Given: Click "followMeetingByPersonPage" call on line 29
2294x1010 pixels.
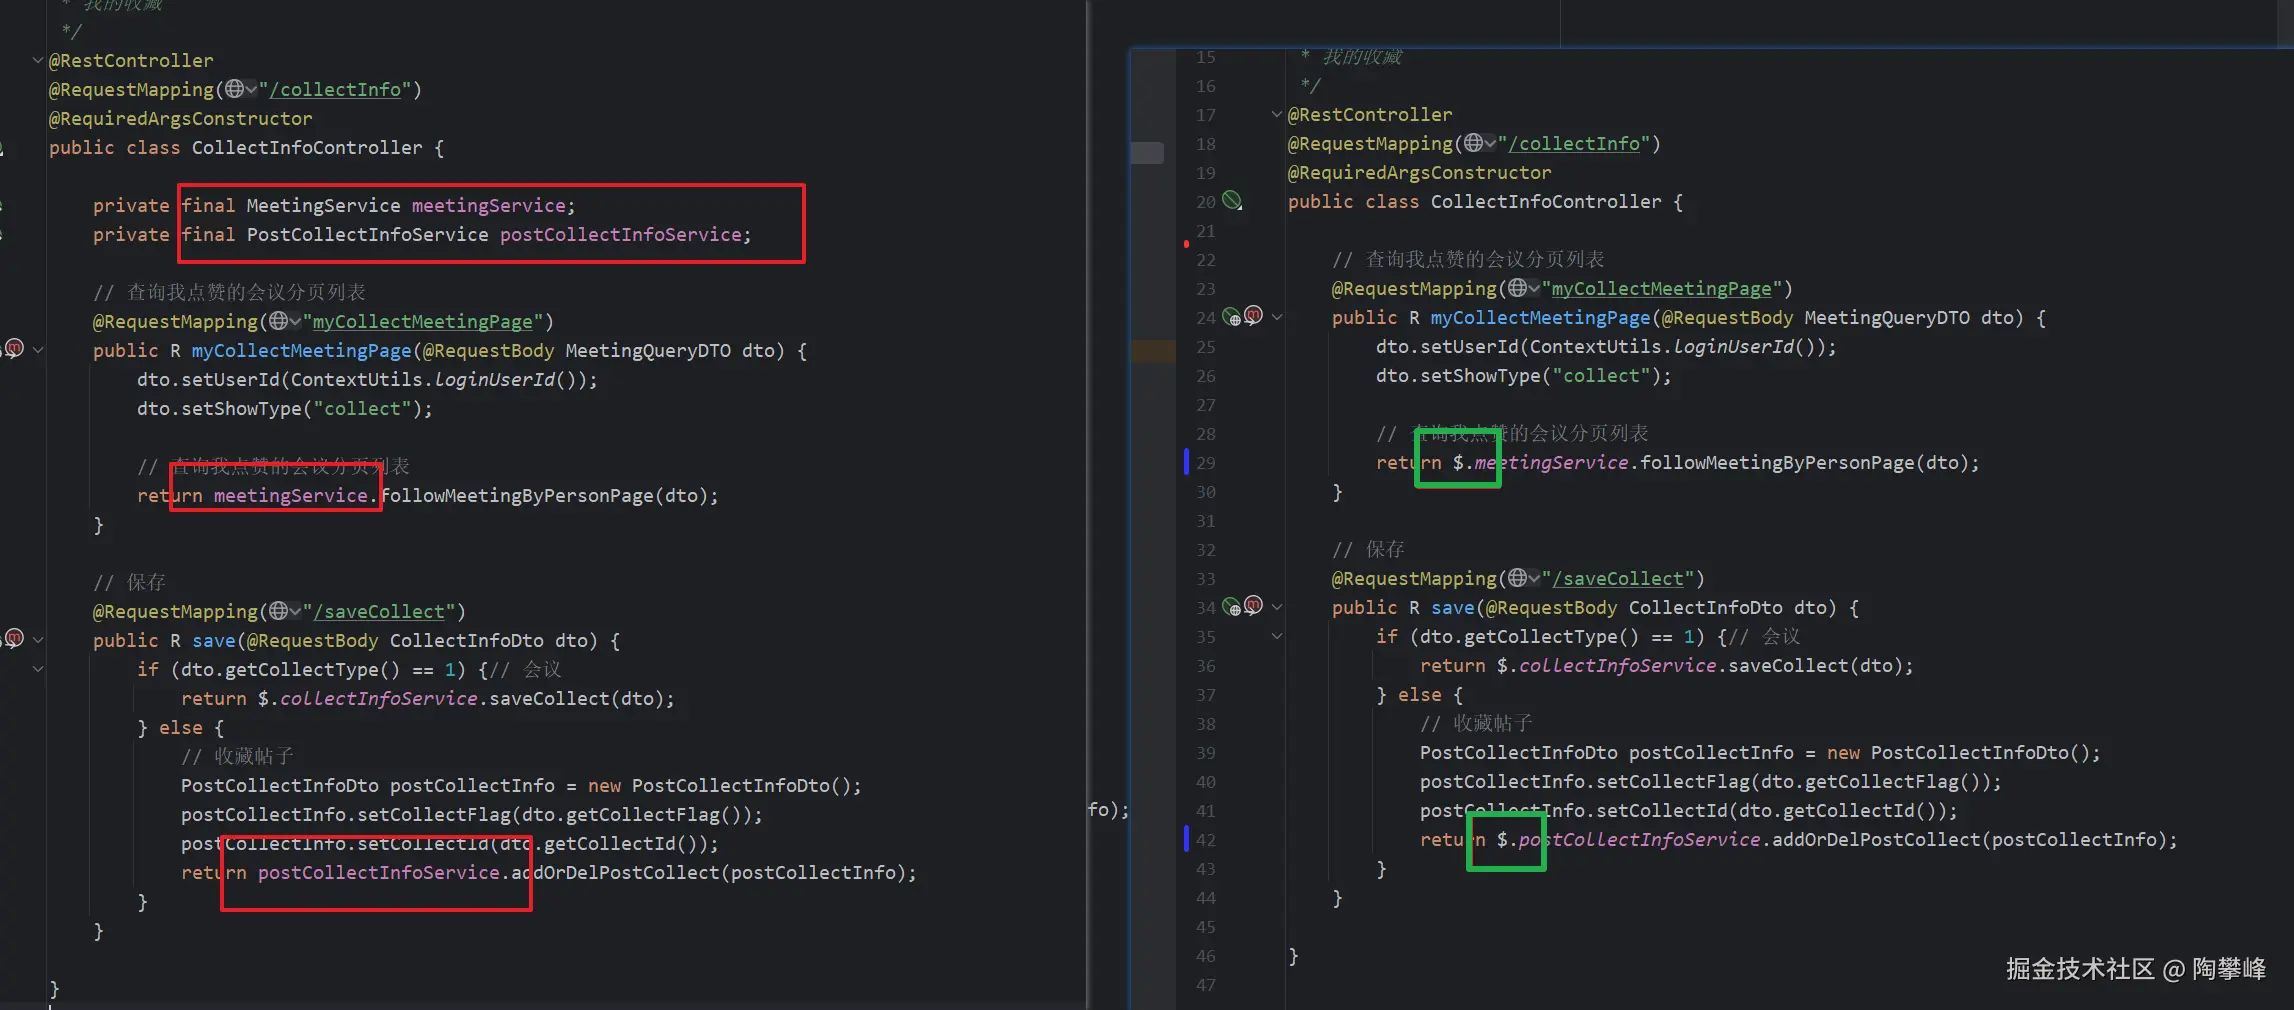Looking at the screenshot, I should pyautogui.click(x=1777, y=463).
